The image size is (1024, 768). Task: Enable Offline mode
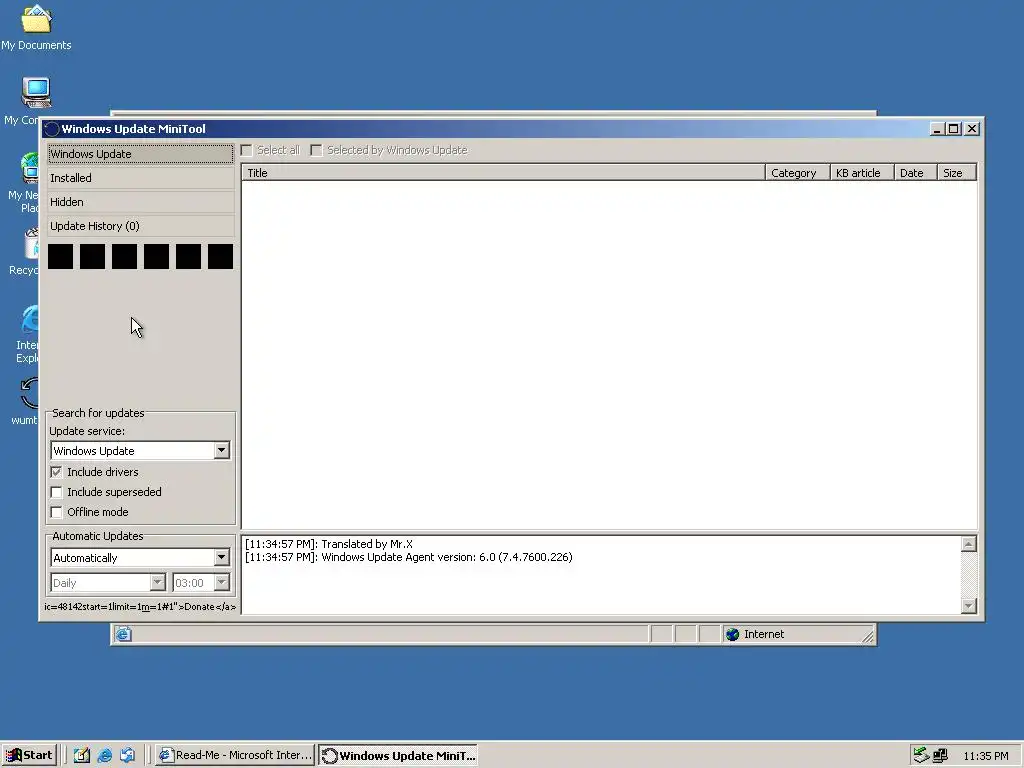point(57,513)
